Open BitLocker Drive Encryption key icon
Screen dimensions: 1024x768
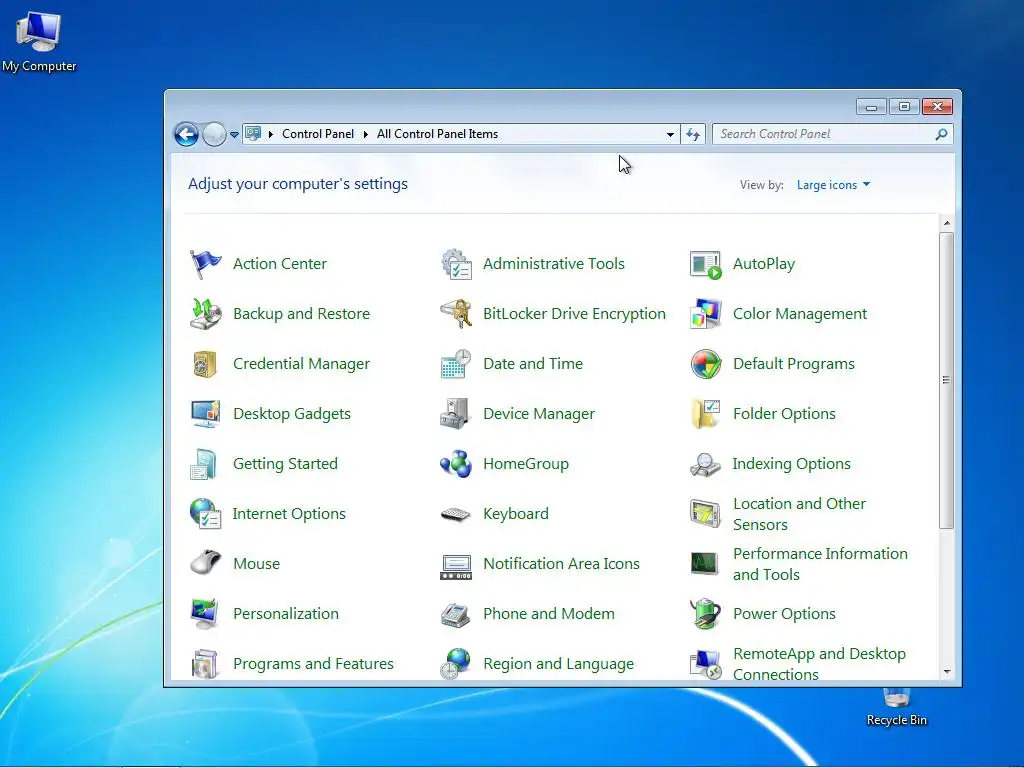(456, 314)
